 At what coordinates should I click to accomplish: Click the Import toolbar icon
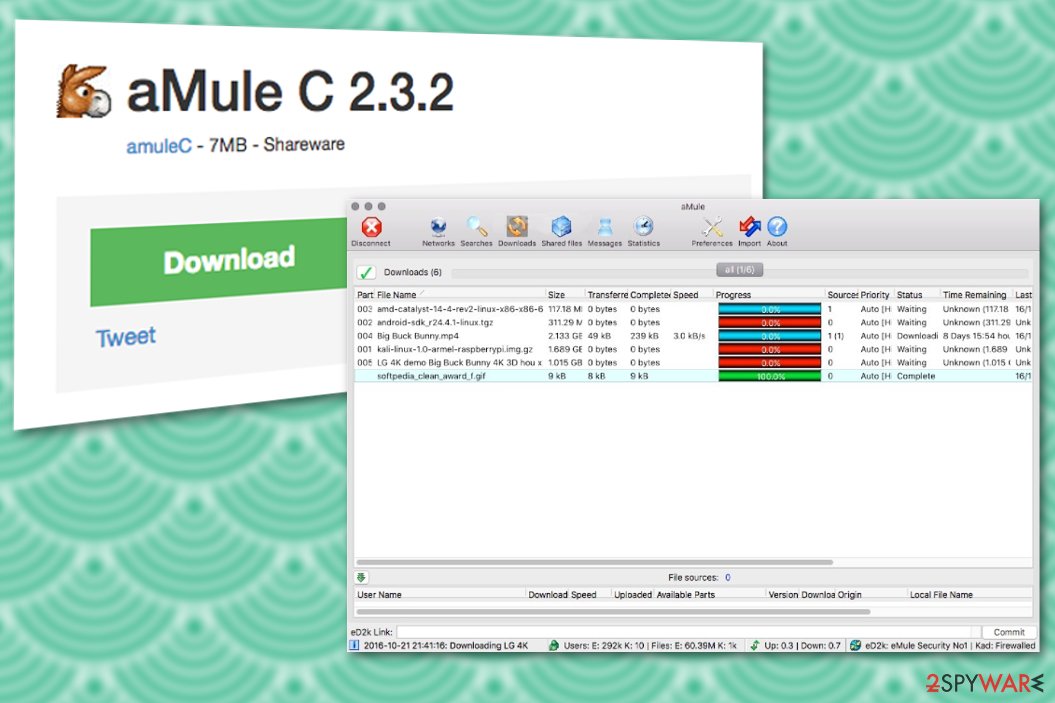pyautogui.click(x=749, y=231)
